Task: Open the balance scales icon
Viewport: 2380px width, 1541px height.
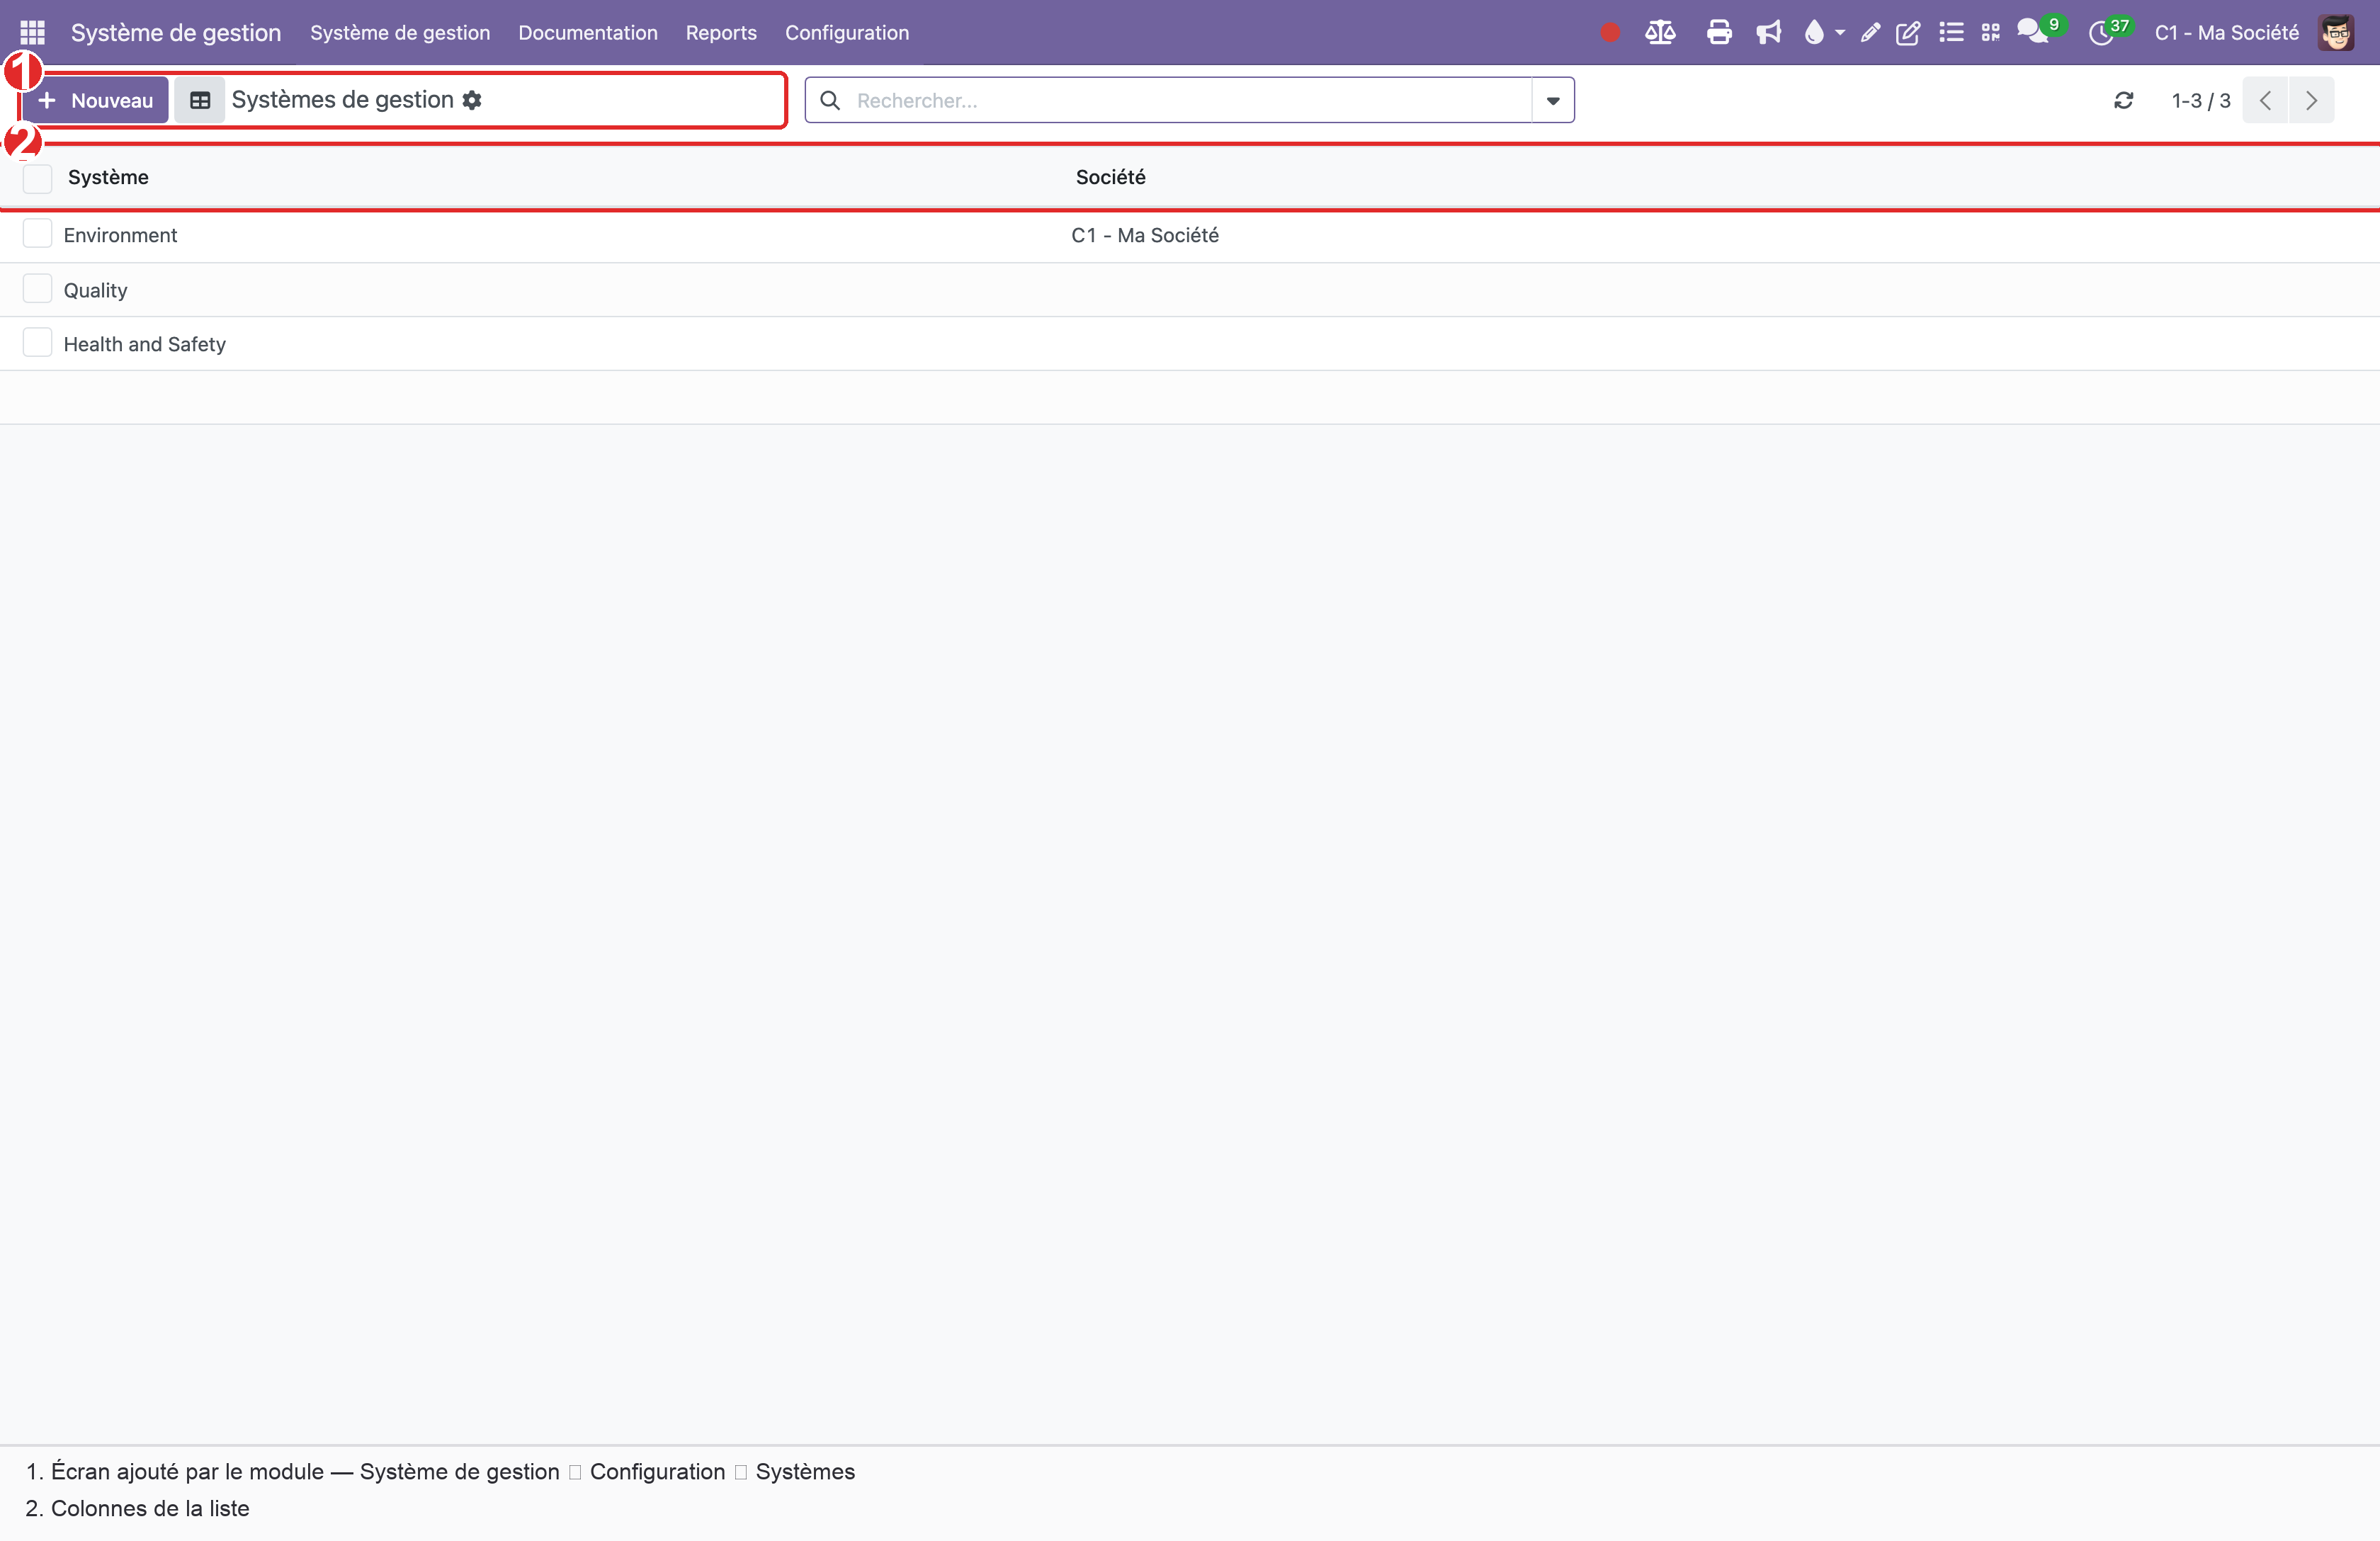Action: click(x=1660, y=33)
